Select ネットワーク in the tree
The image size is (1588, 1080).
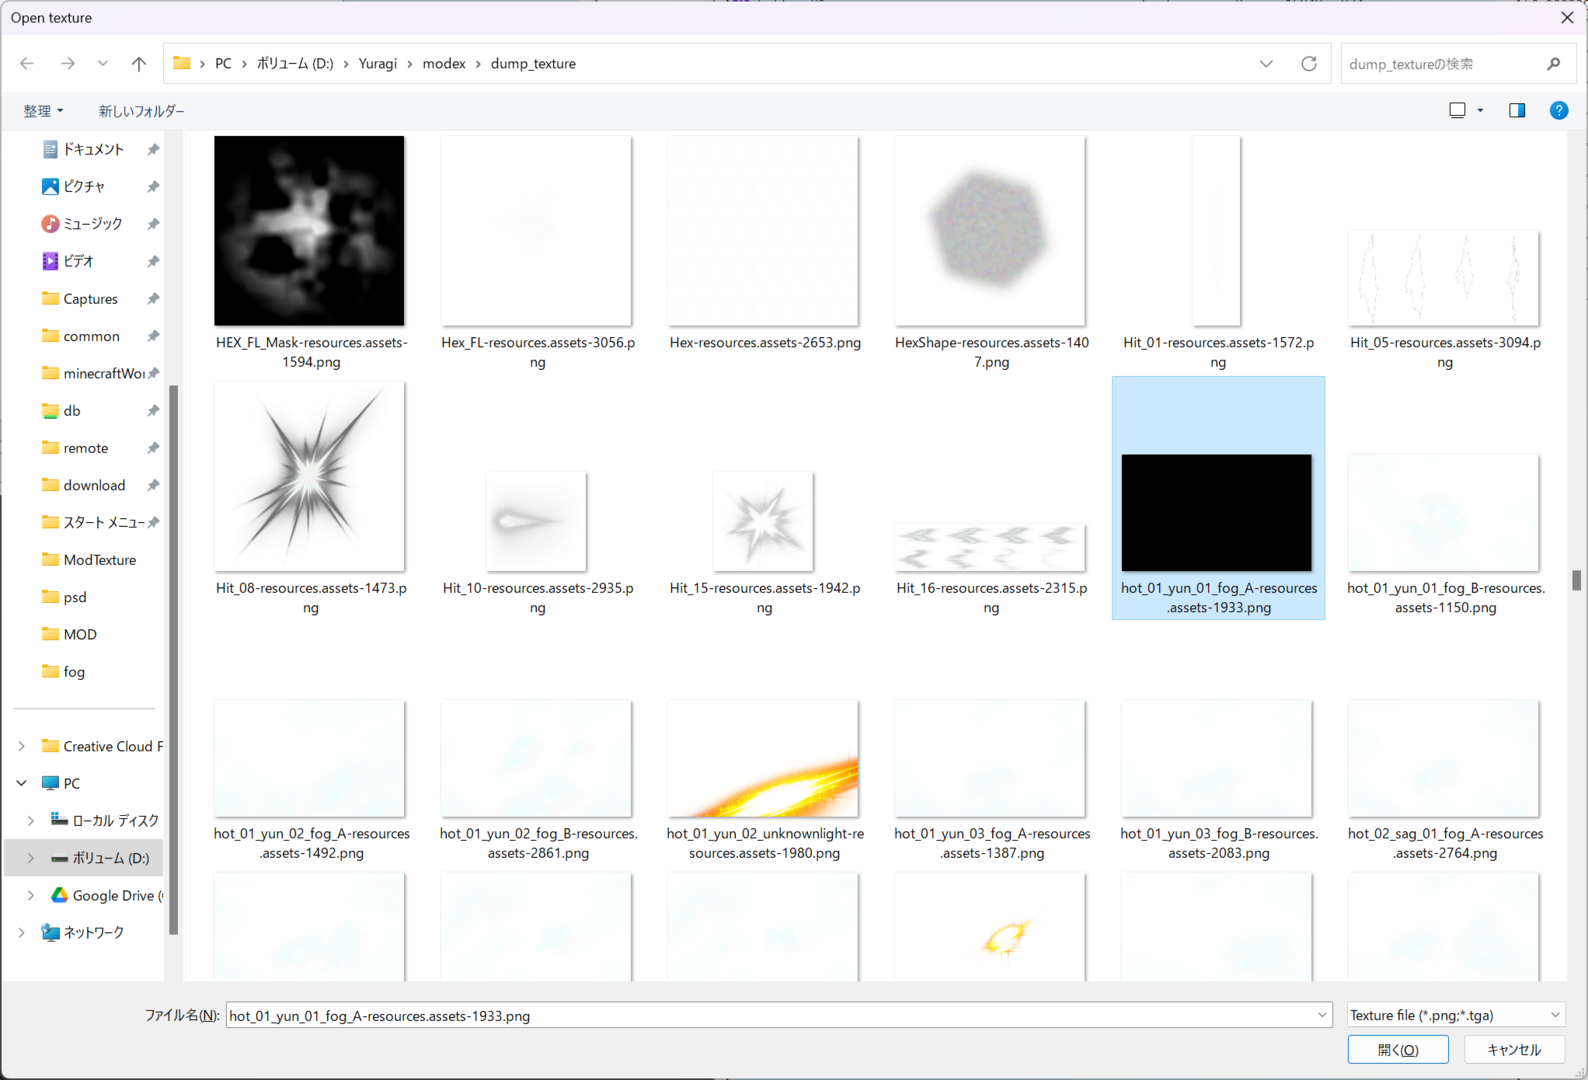coord(93,932)
